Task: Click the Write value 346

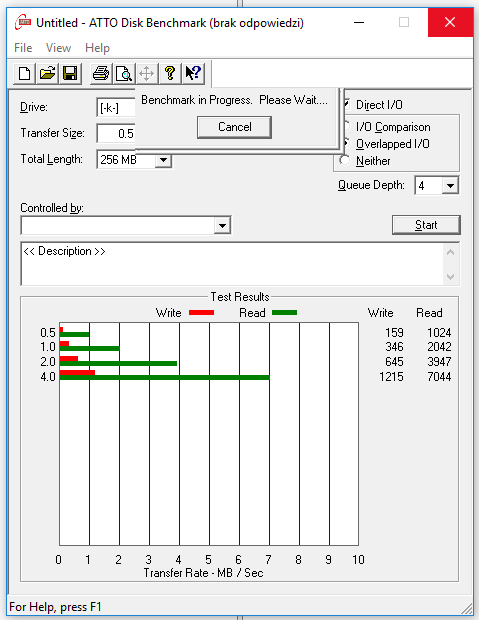Action: [x=394, y=347]
